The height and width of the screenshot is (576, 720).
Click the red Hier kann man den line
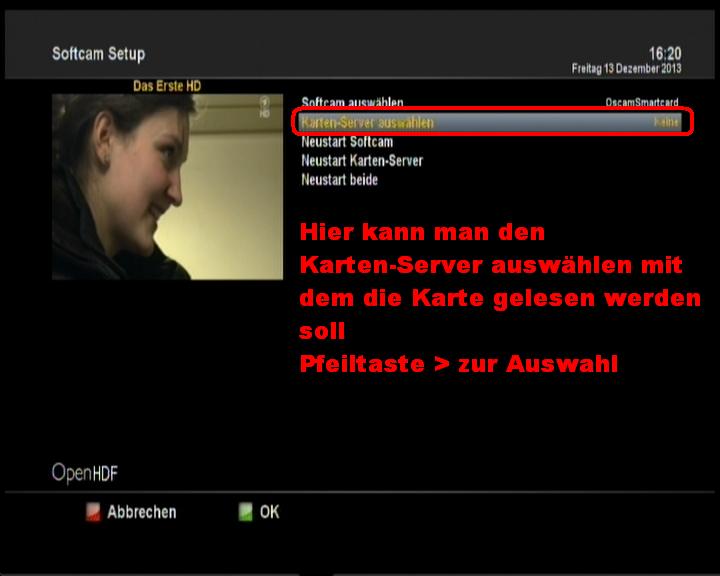pos(423,233)
